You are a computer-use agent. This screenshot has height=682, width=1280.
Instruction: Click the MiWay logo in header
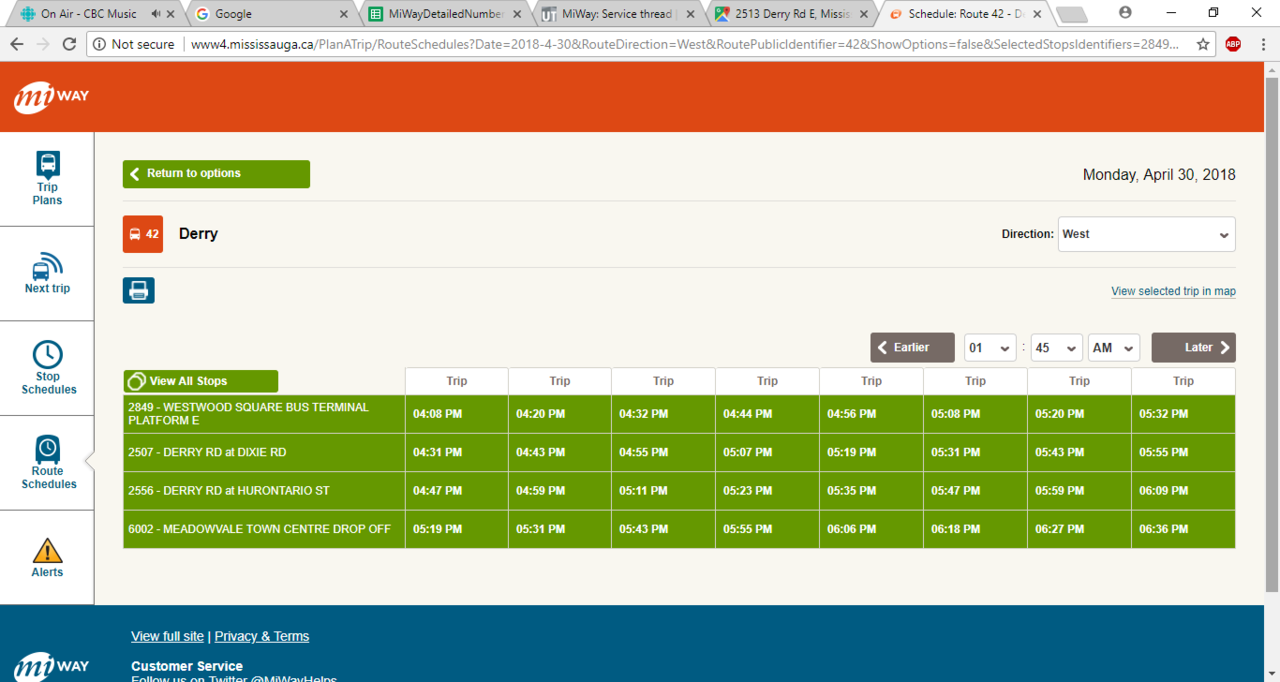(52, 97)
